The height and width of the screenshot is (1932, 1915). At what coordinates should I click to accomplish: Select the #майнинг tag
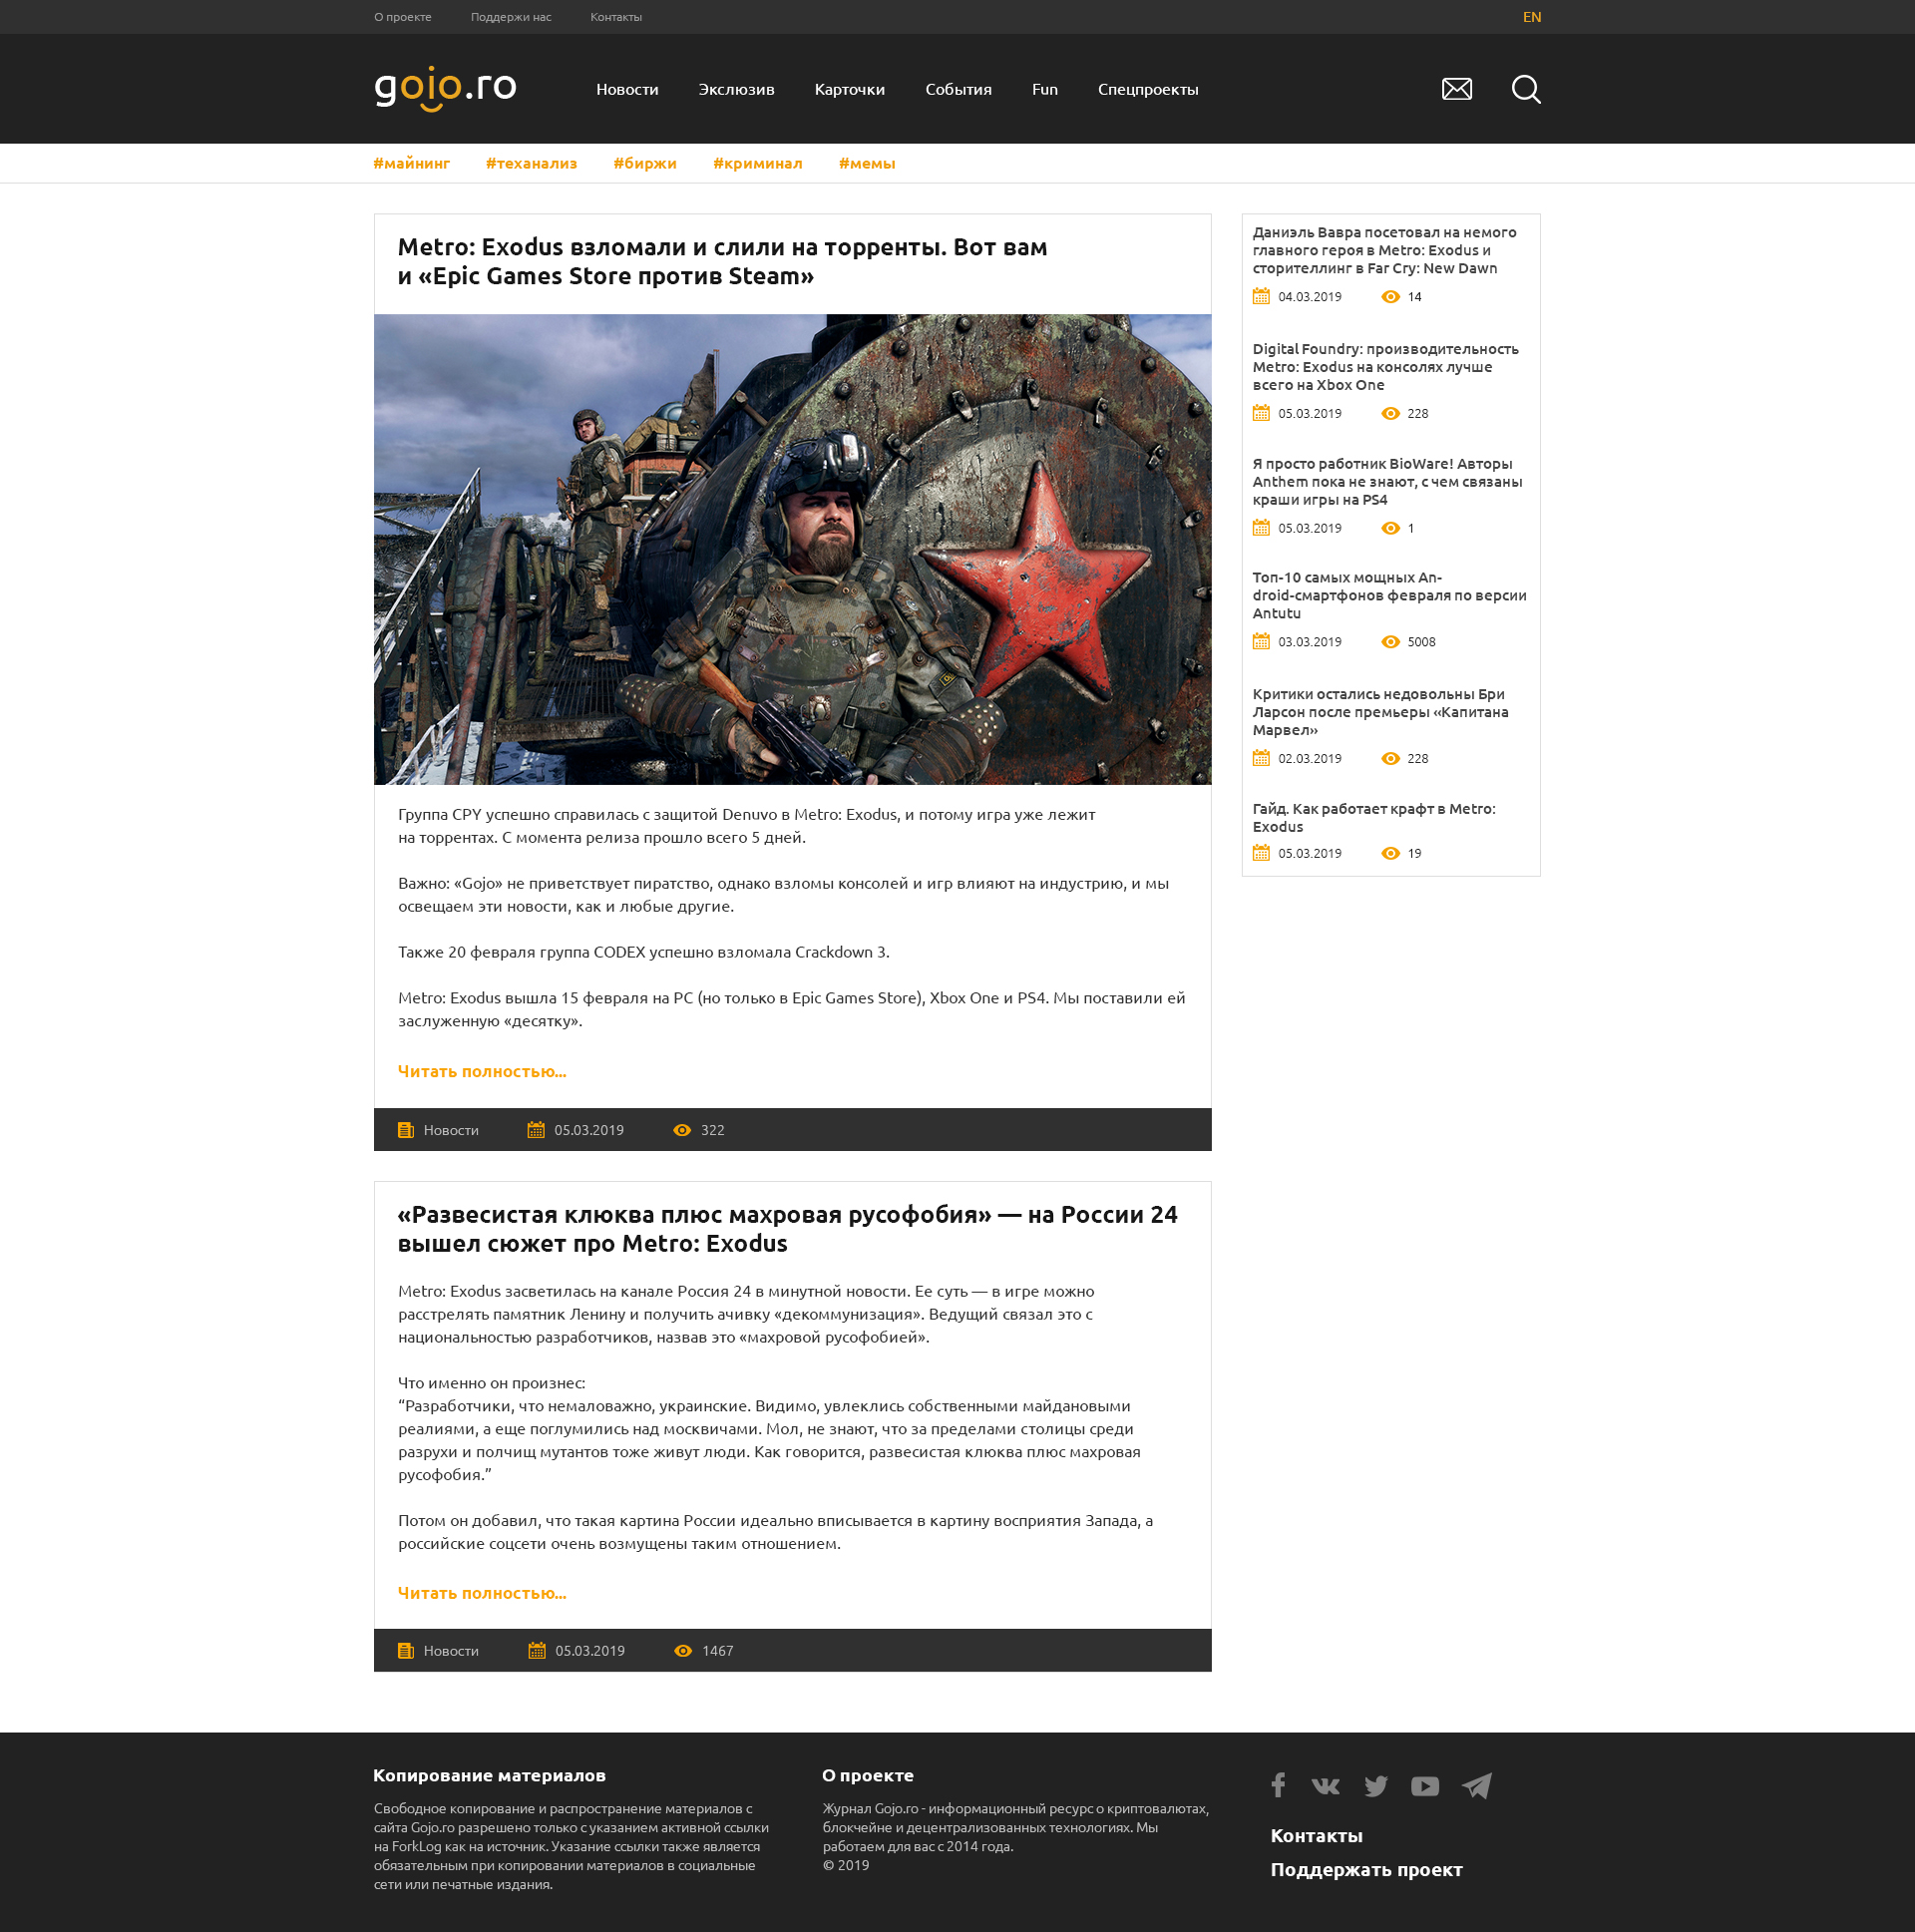(x=411, y=163)
